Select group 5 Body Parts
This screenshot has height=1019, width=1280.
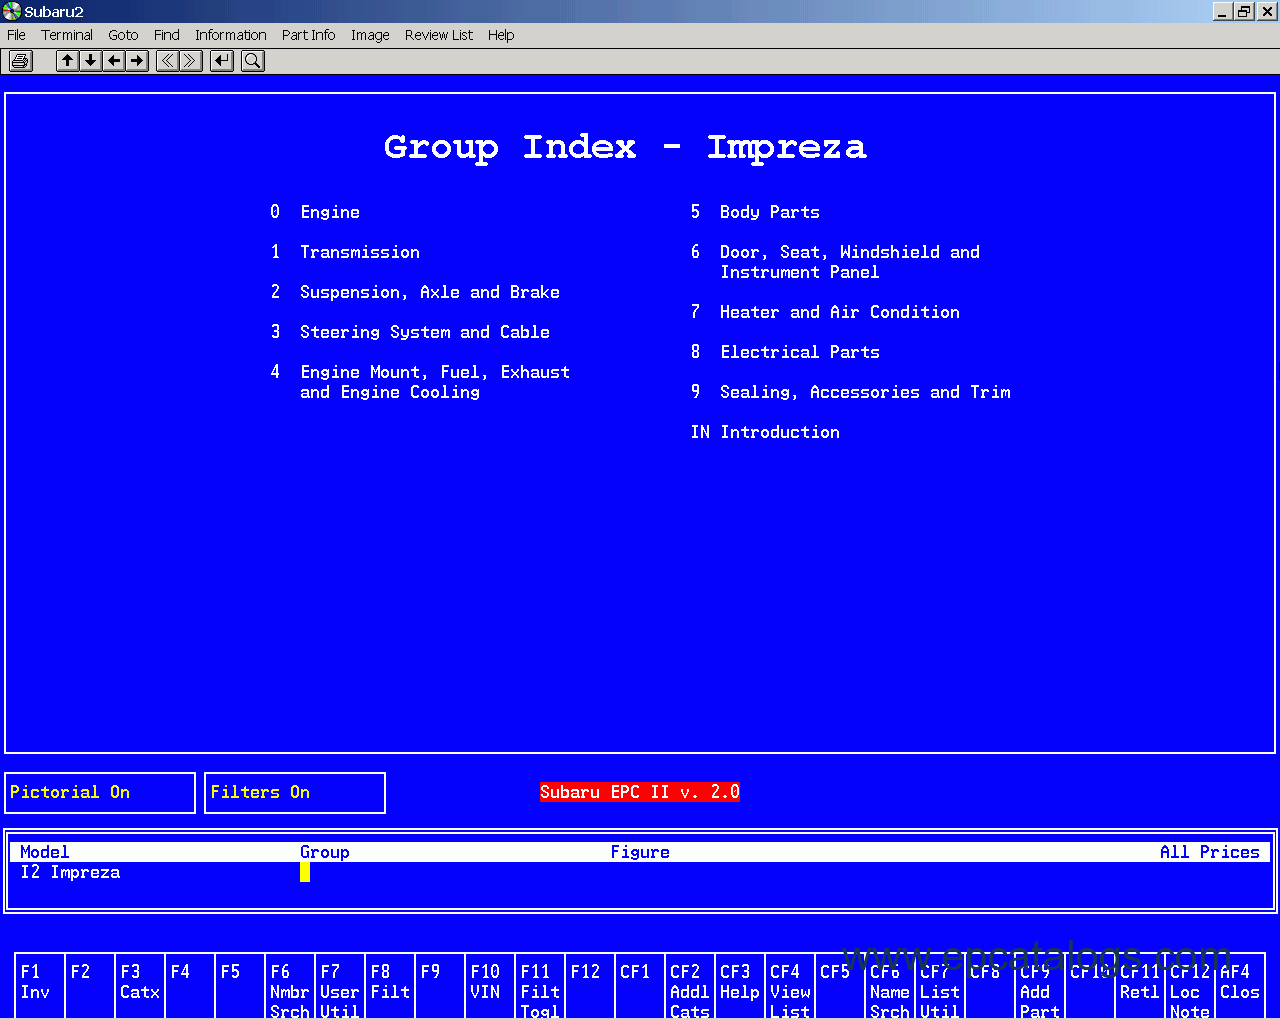click(x=755, y=212)
